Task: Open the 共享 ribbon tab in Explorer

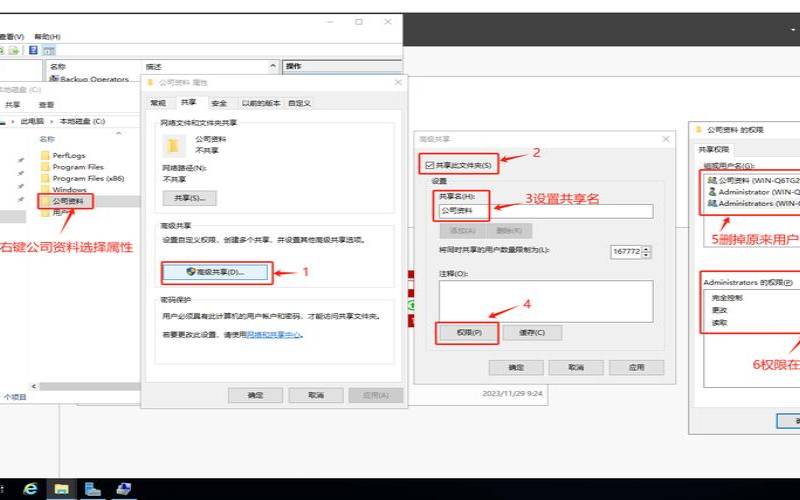Action: coord(13,105)
